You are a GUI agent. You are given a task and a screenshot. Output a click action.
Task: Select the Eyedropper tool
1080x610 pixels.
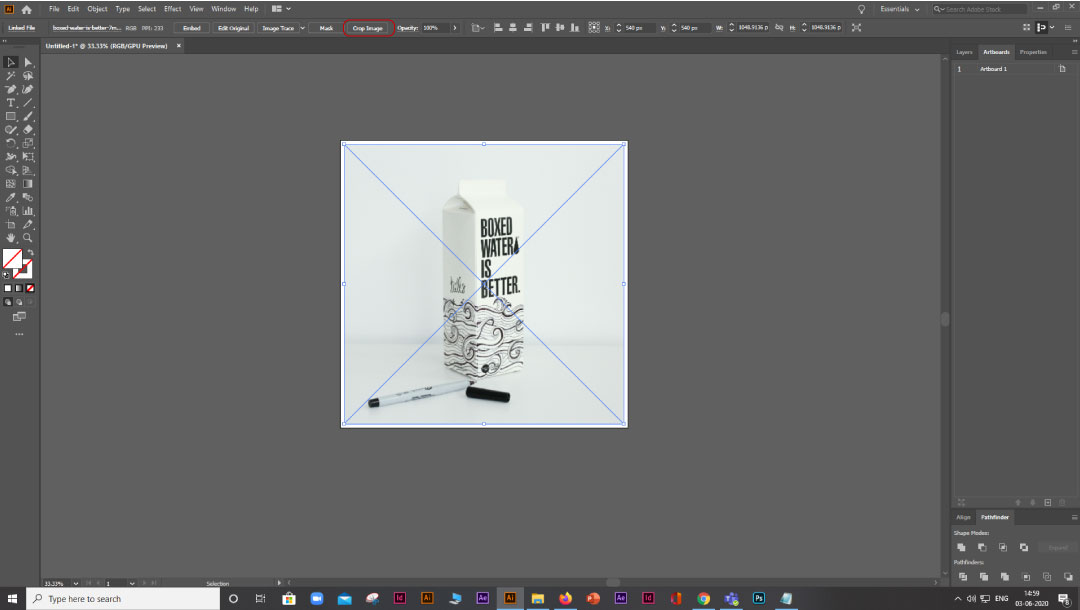click(11, 198)
